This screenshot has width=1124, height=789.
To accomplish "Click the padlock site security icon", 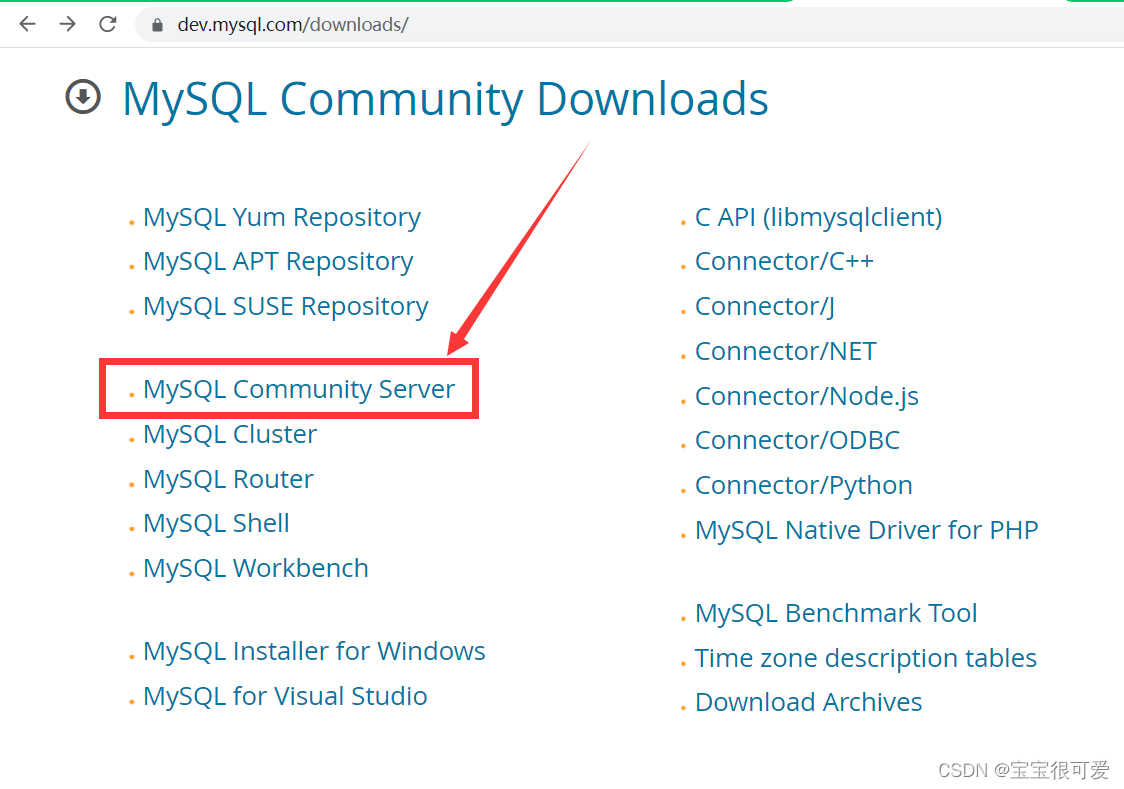I will tap(157, 25).
